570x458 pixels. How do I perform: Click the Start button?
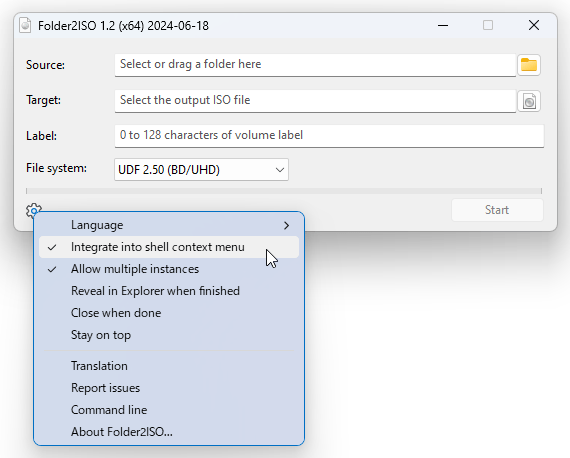click(497, 210)
